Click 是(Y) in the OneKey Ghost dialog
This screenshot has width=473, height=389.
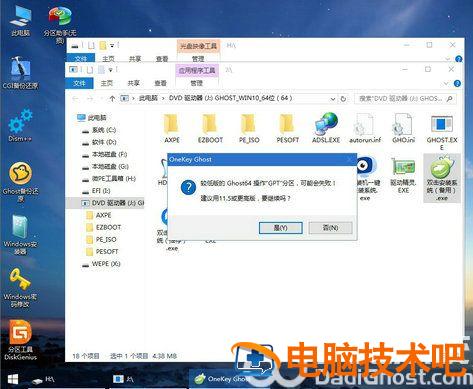coord(281,228)
